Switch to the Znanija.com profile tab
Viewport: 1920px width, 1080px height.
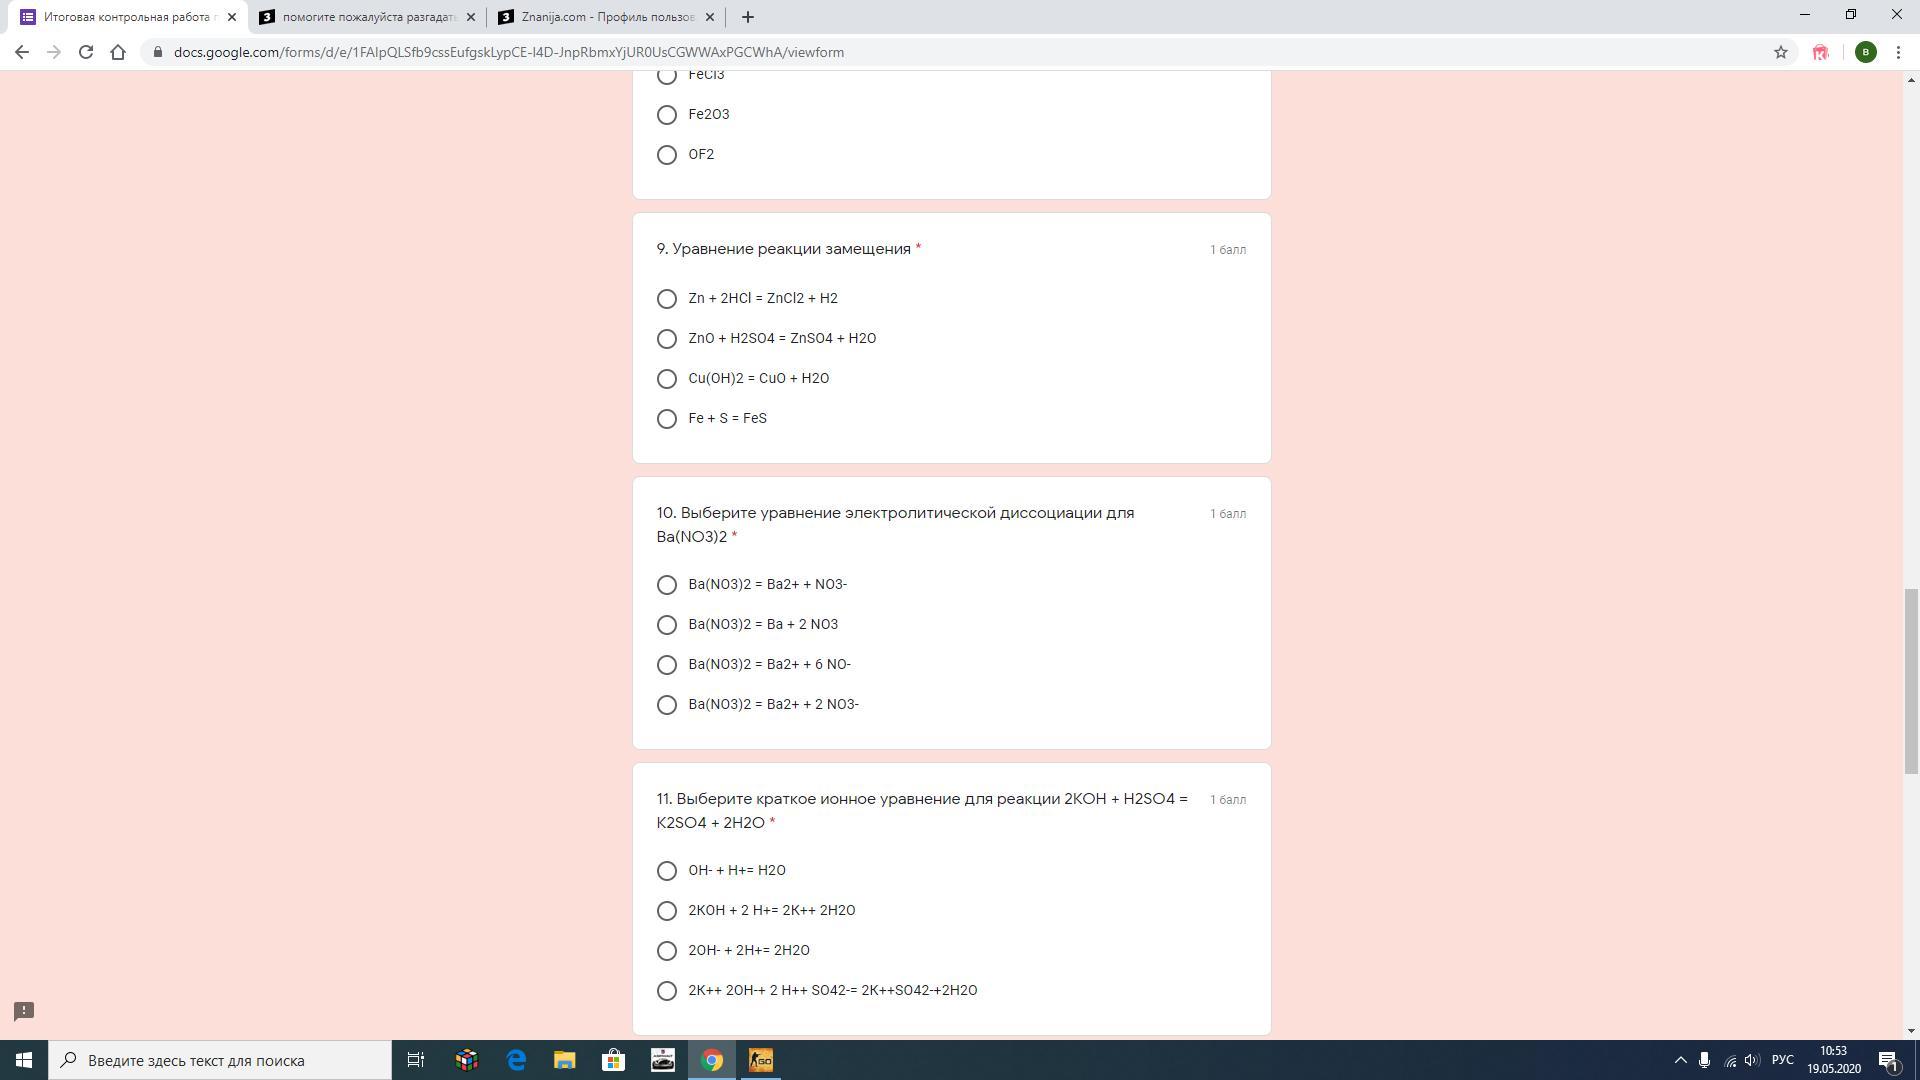(607, 17)
